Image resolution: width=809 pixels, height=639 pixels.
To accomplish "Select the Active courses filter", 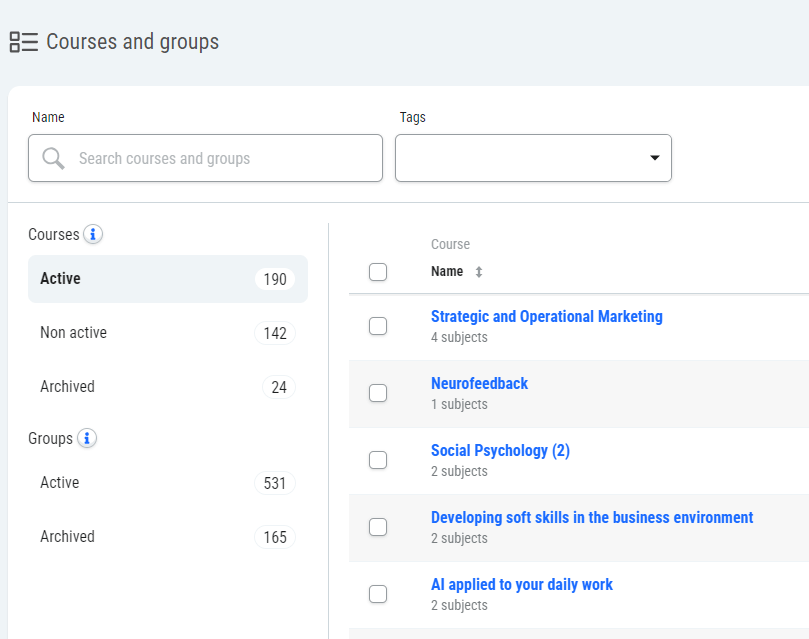I will tap(167, 279).
